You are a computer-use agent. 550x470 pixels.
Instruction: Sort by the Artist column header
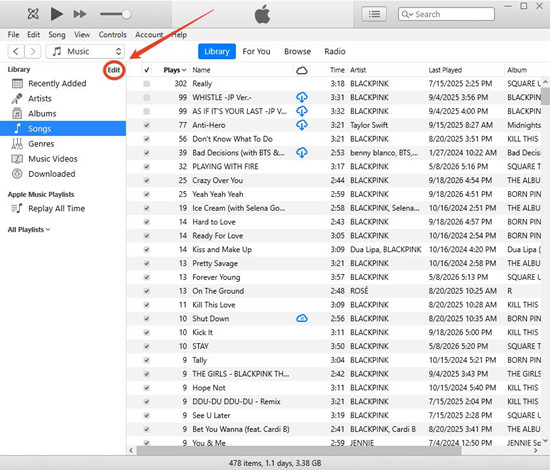click(358, 70)
